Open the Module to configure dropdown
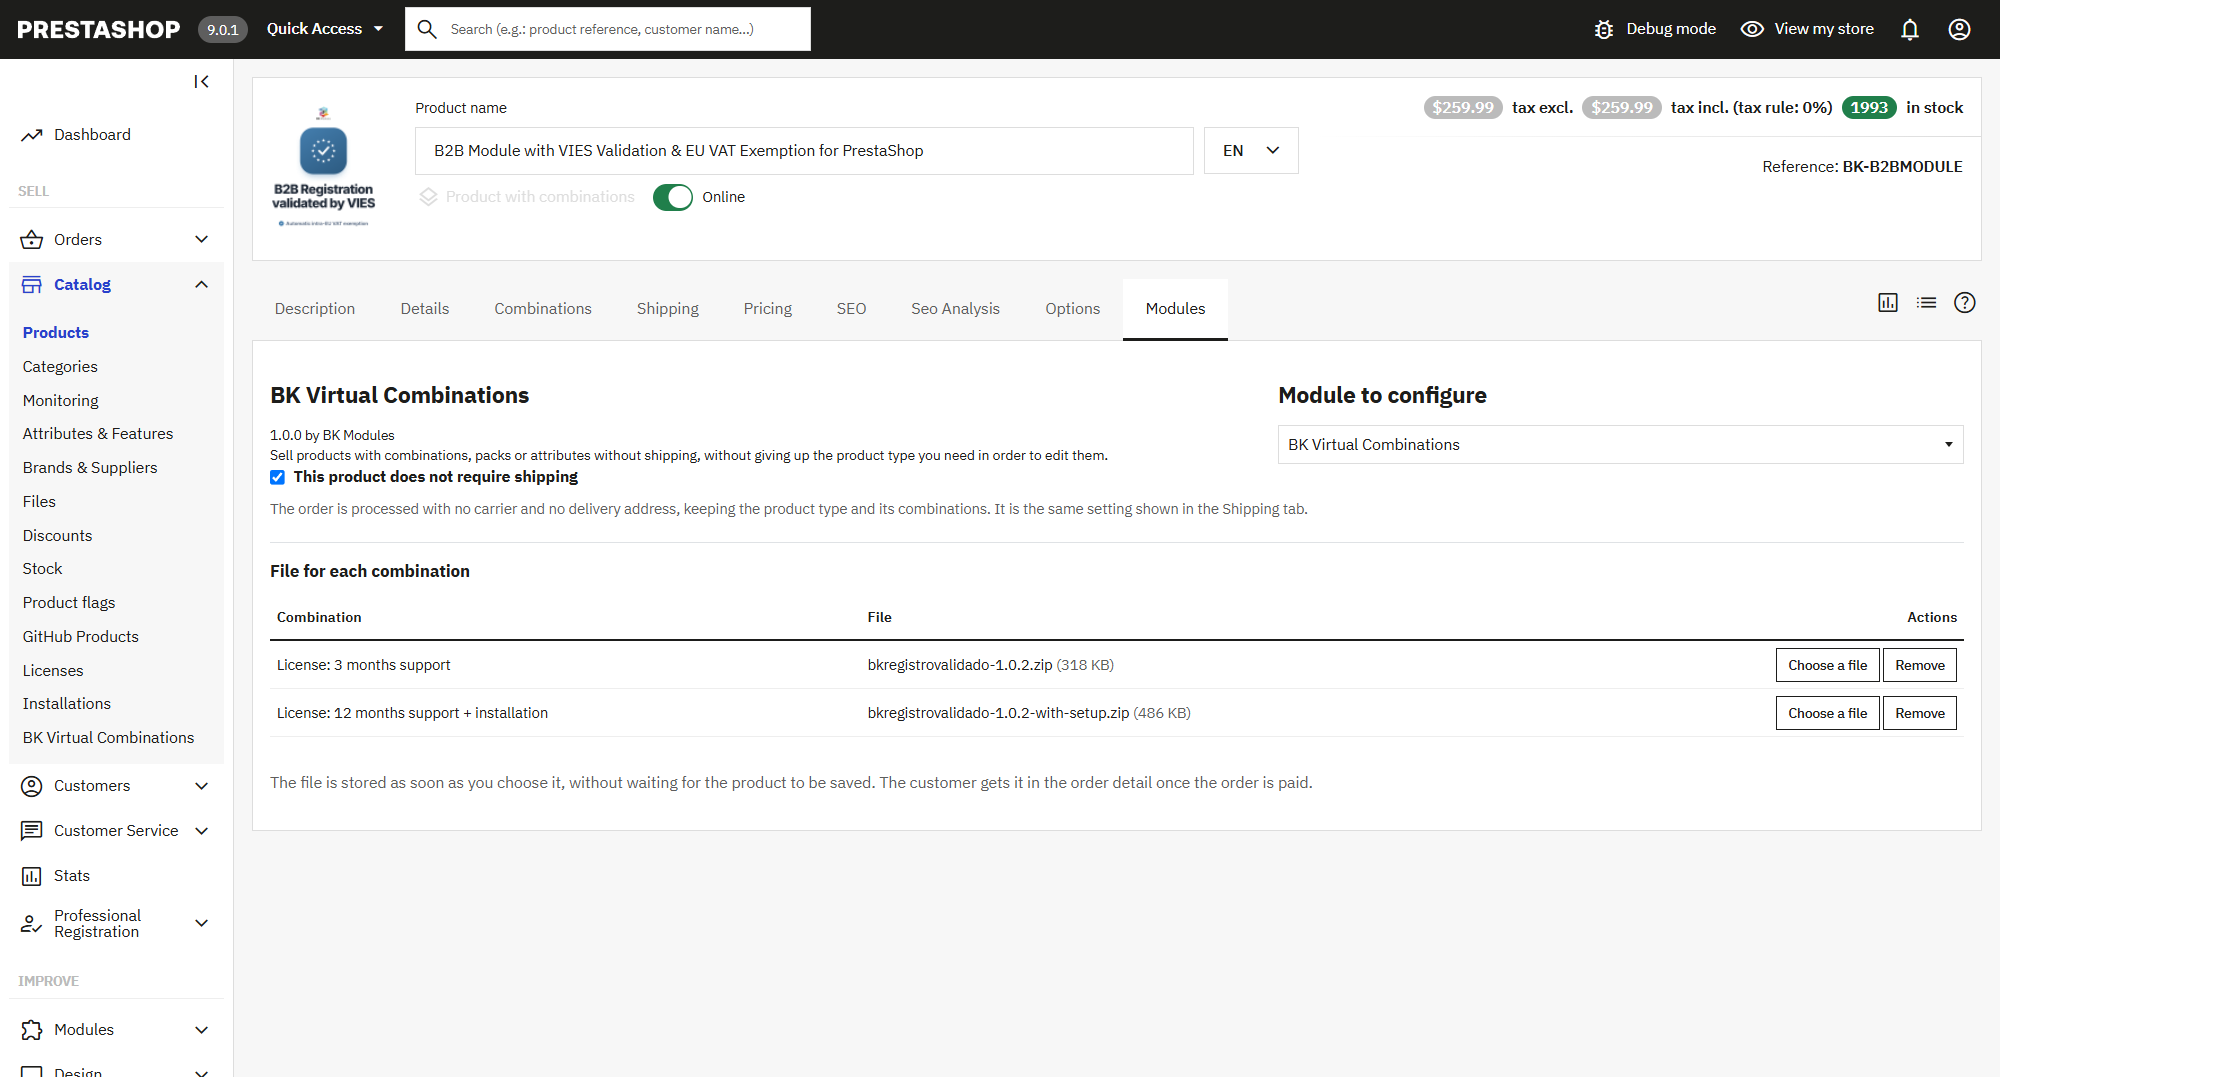 click(1620, 445)
